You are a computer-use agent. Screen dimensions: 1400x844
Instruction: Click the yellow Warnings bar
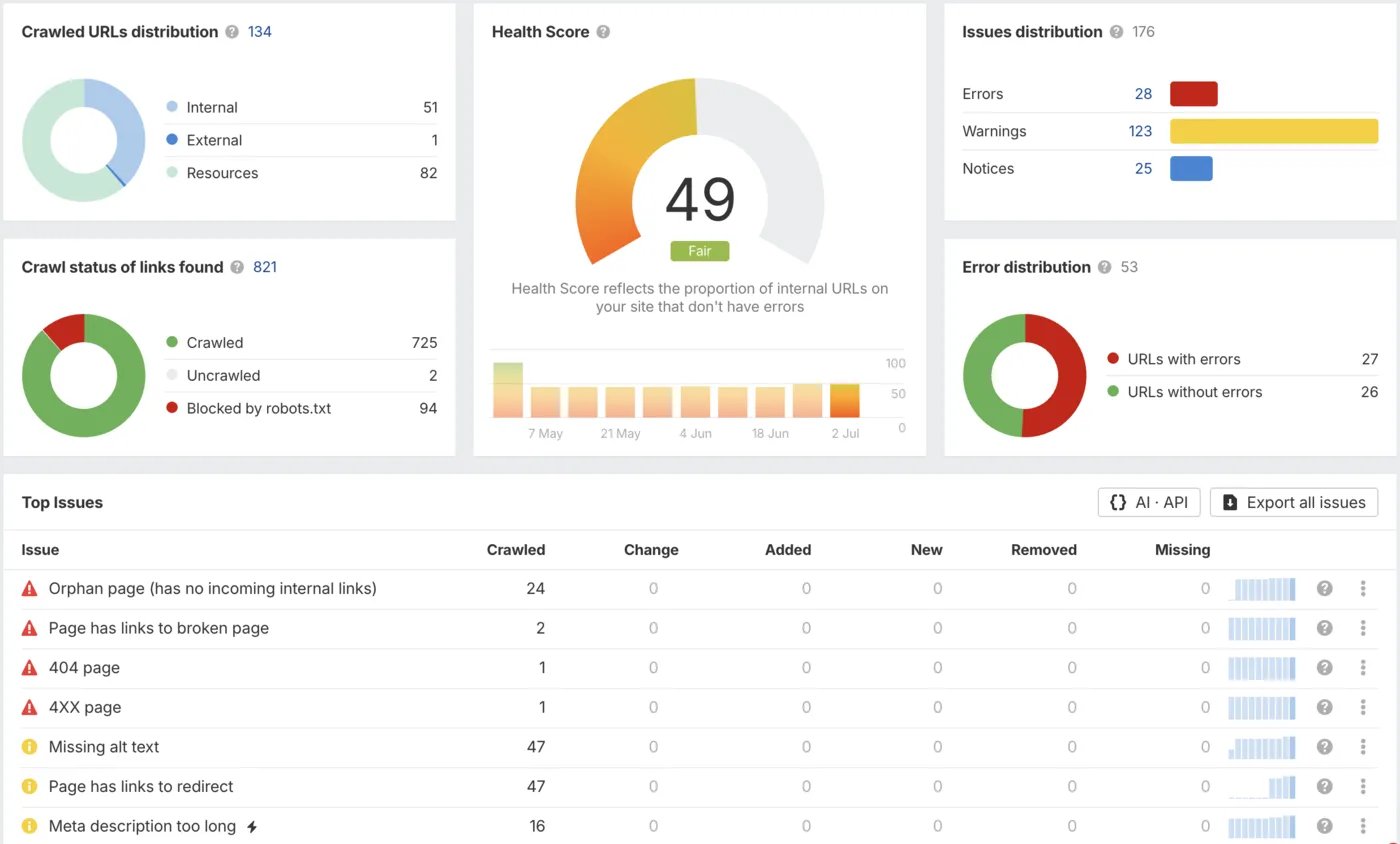point(1274,131)
